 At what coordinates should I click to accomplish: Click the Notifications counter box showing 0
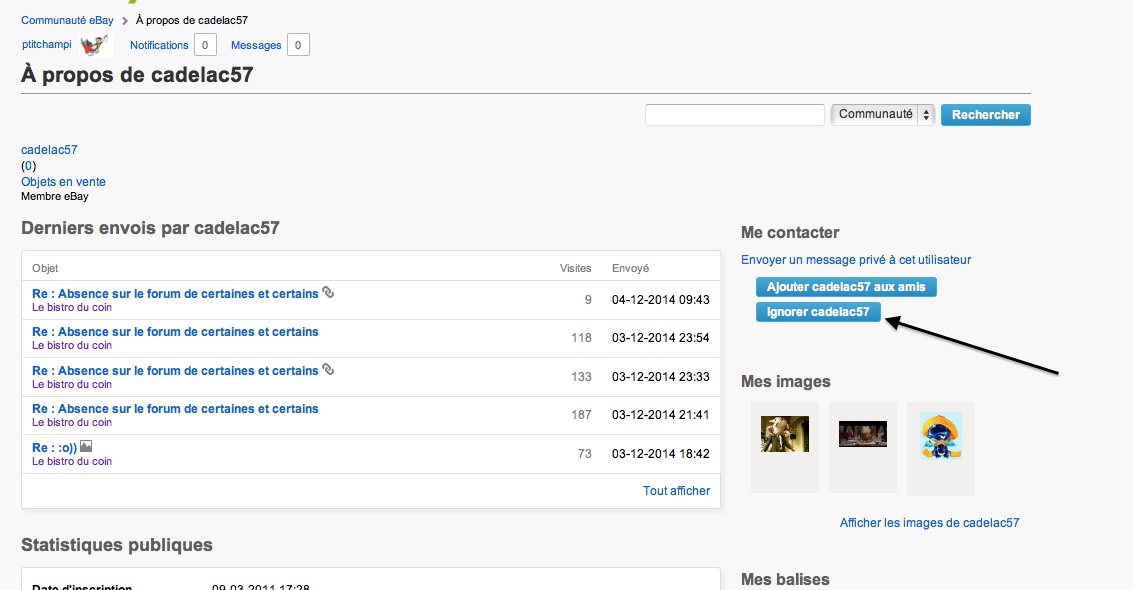pos(205,45)
